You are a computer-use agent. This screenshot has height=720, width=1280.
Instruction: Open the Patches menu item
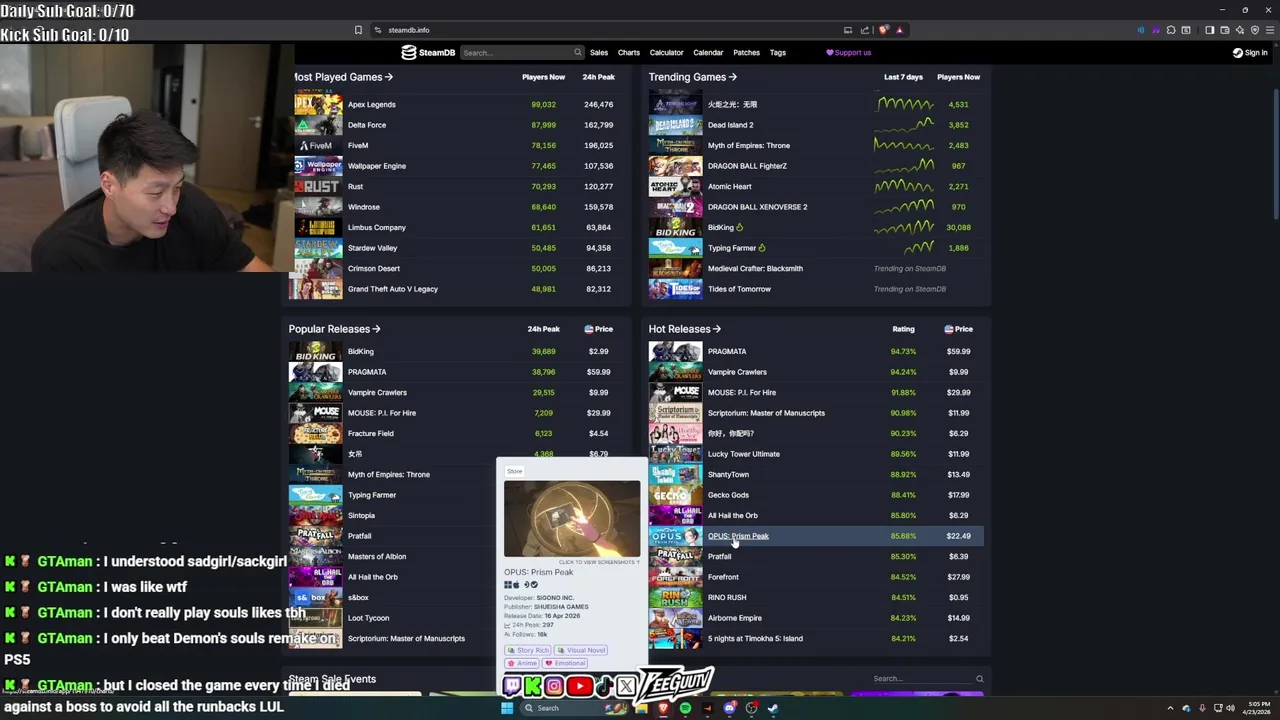pyautogui.click(x=746, y=52)
